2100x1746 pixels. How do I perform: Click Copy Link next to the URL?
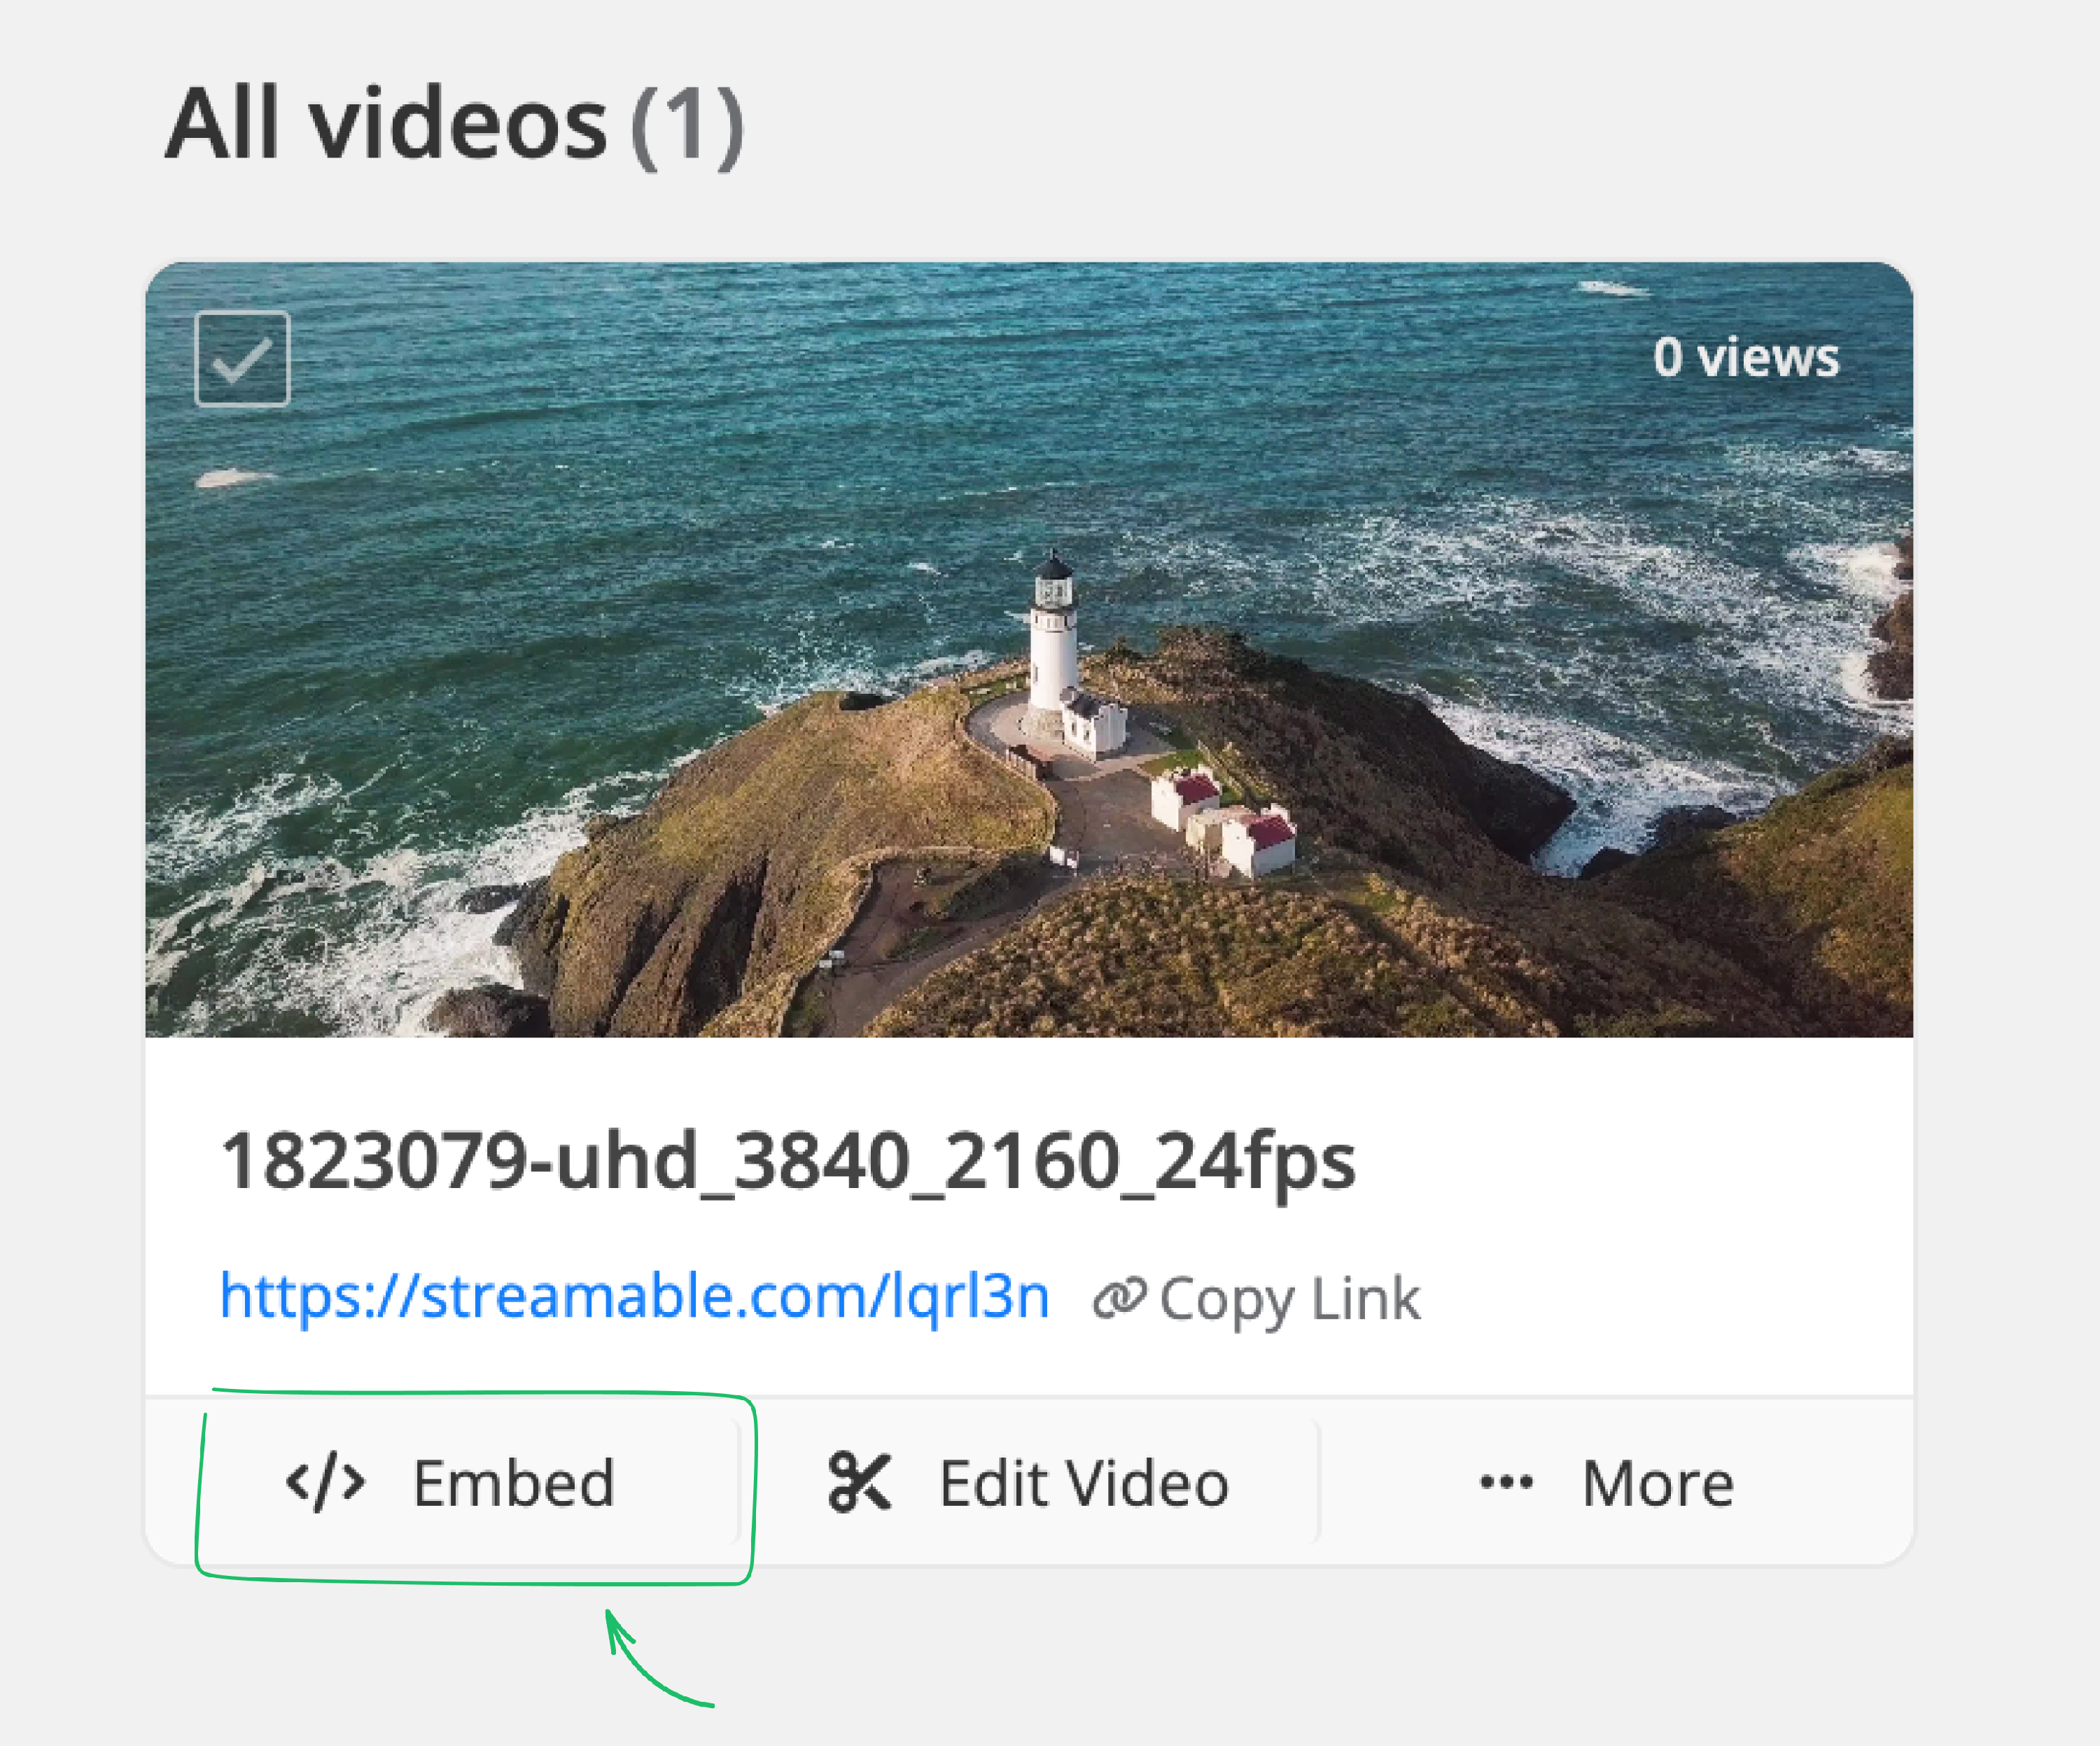coord(1256,1299)
